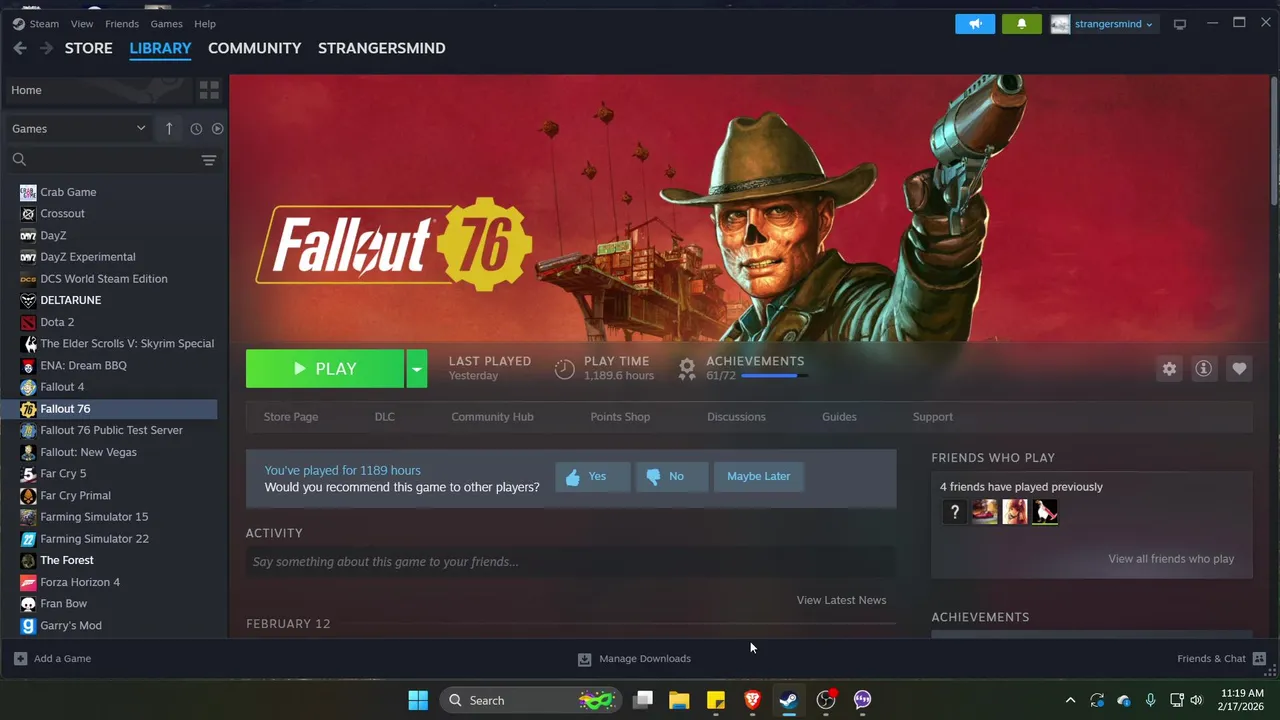
Task: Switch library to grid collections view
Action: 209,90
